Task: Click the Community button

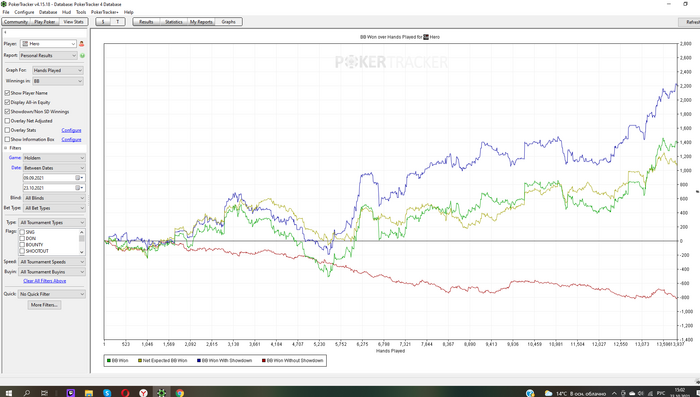Action: pos(16,21)
